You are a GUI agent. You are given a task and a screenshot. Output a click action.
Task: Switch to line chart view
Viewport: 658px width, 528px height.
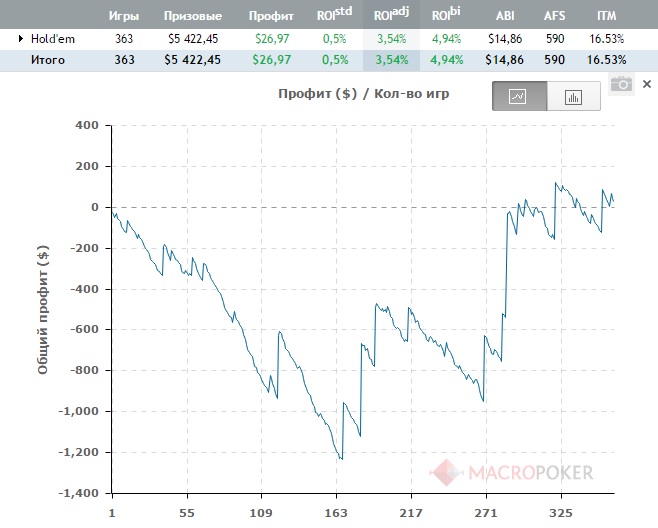click(x=520, y=96)
